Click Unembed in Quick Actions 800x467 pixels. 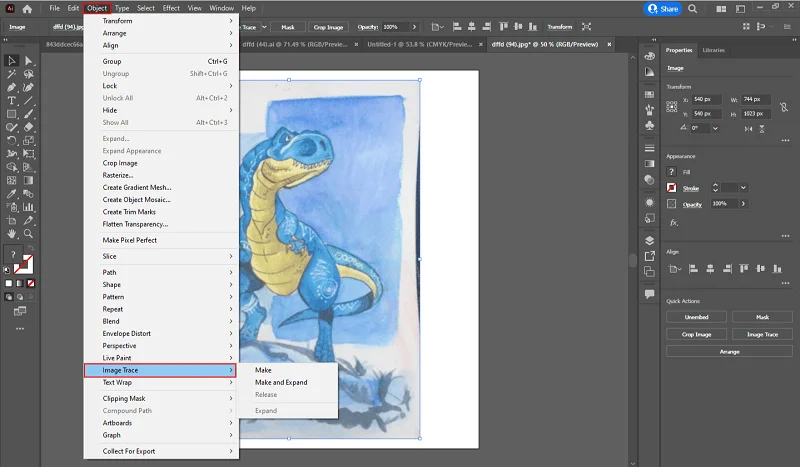click(x=696, y=317)
